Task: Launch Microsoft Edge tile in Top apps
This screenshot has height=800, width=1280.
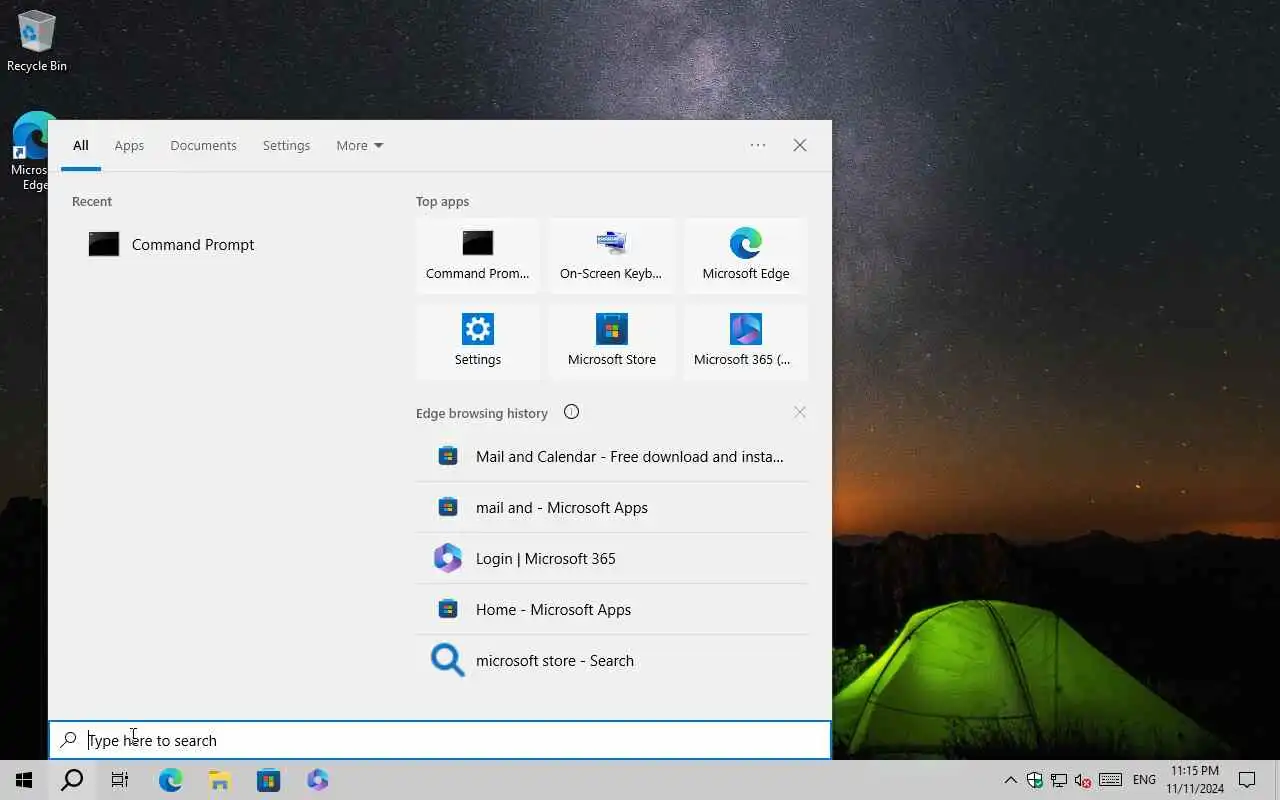Action: tap(746, 256)
